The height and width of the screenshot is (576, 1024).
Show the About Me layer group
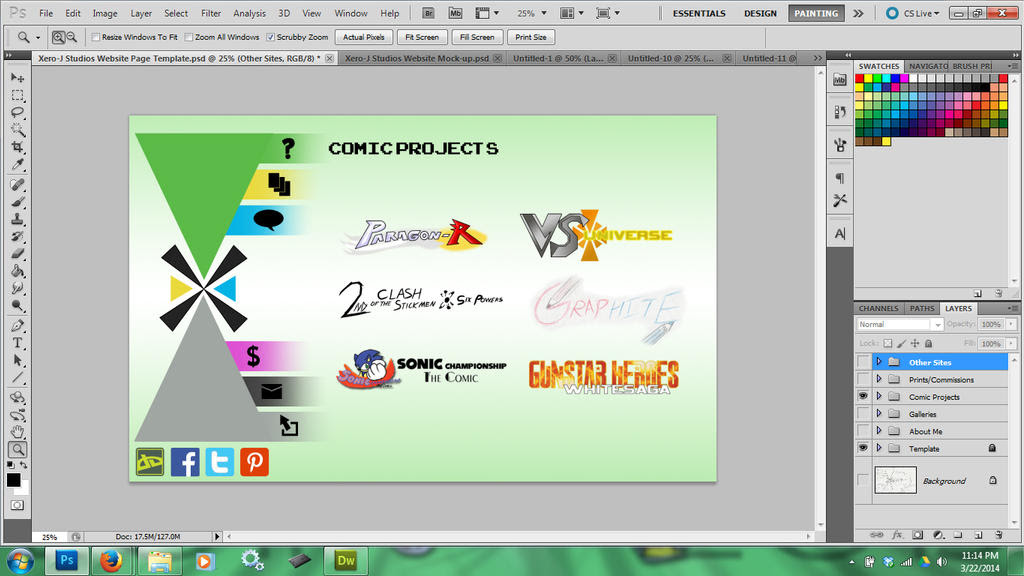coord(863,431)
